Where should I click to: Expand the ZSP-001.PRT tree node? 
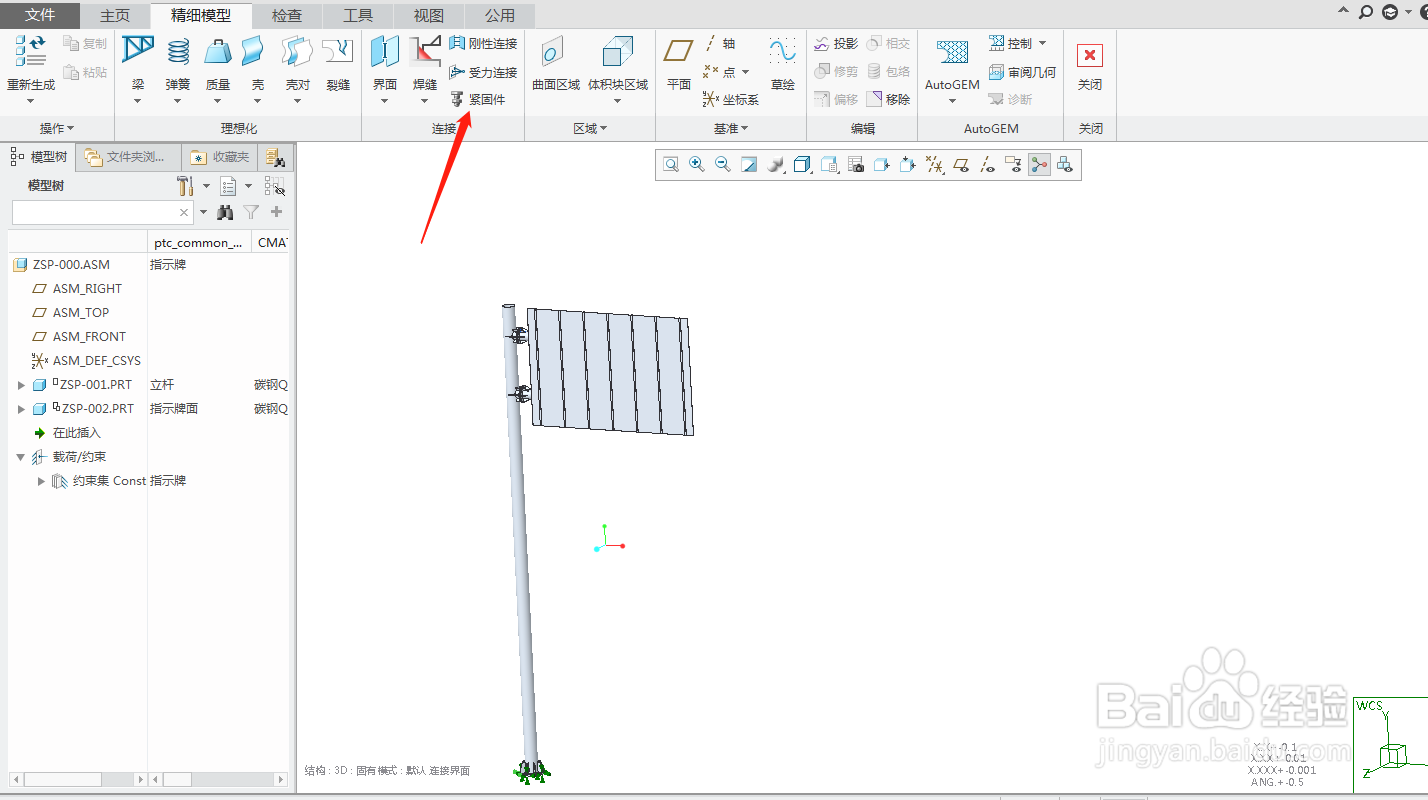tap(21, 384)
